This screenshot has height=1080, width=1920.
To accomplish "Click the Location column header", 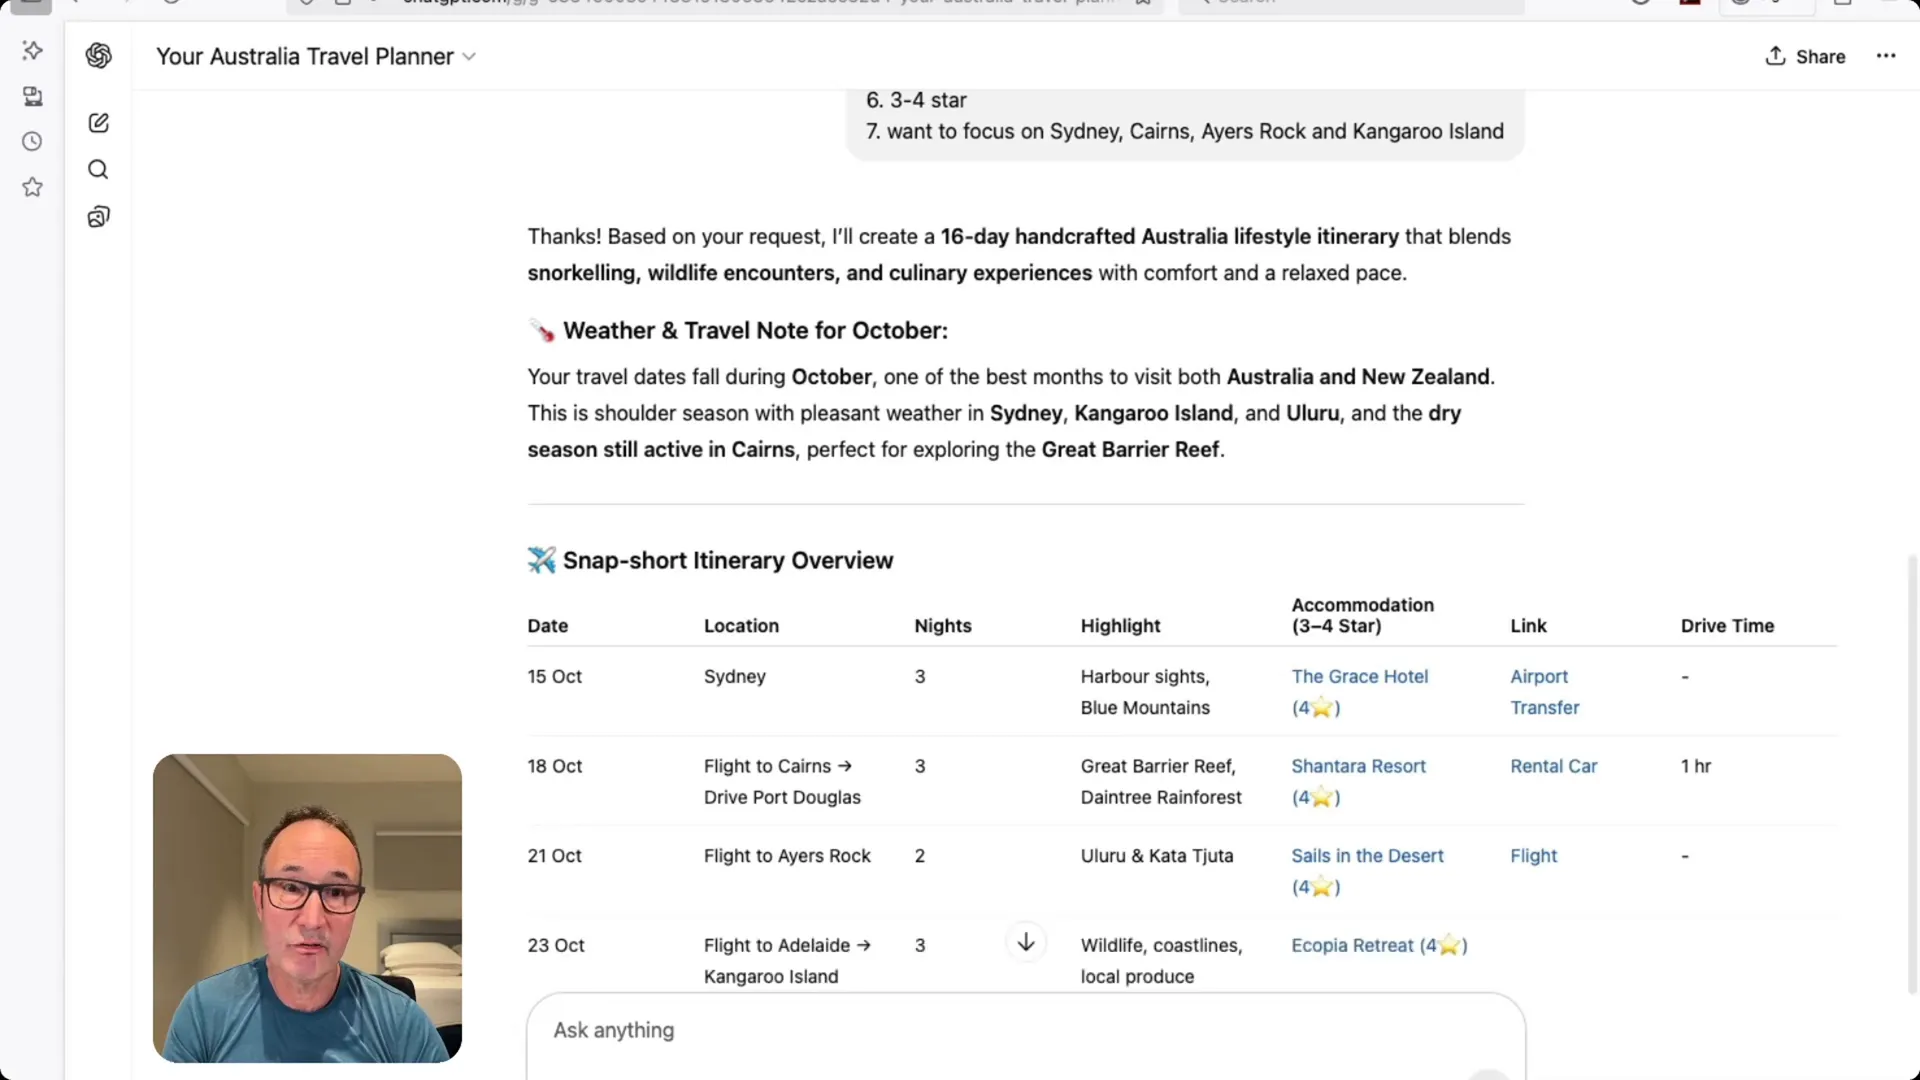I will 741,626.
